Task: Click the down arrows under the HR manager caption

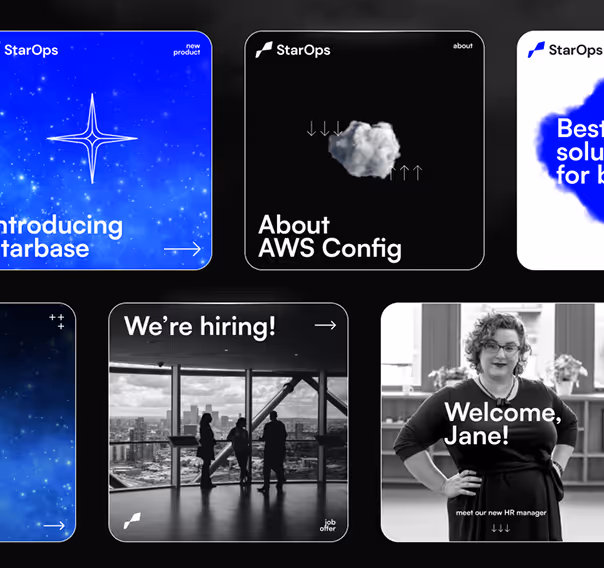Action: click(500, 528)
